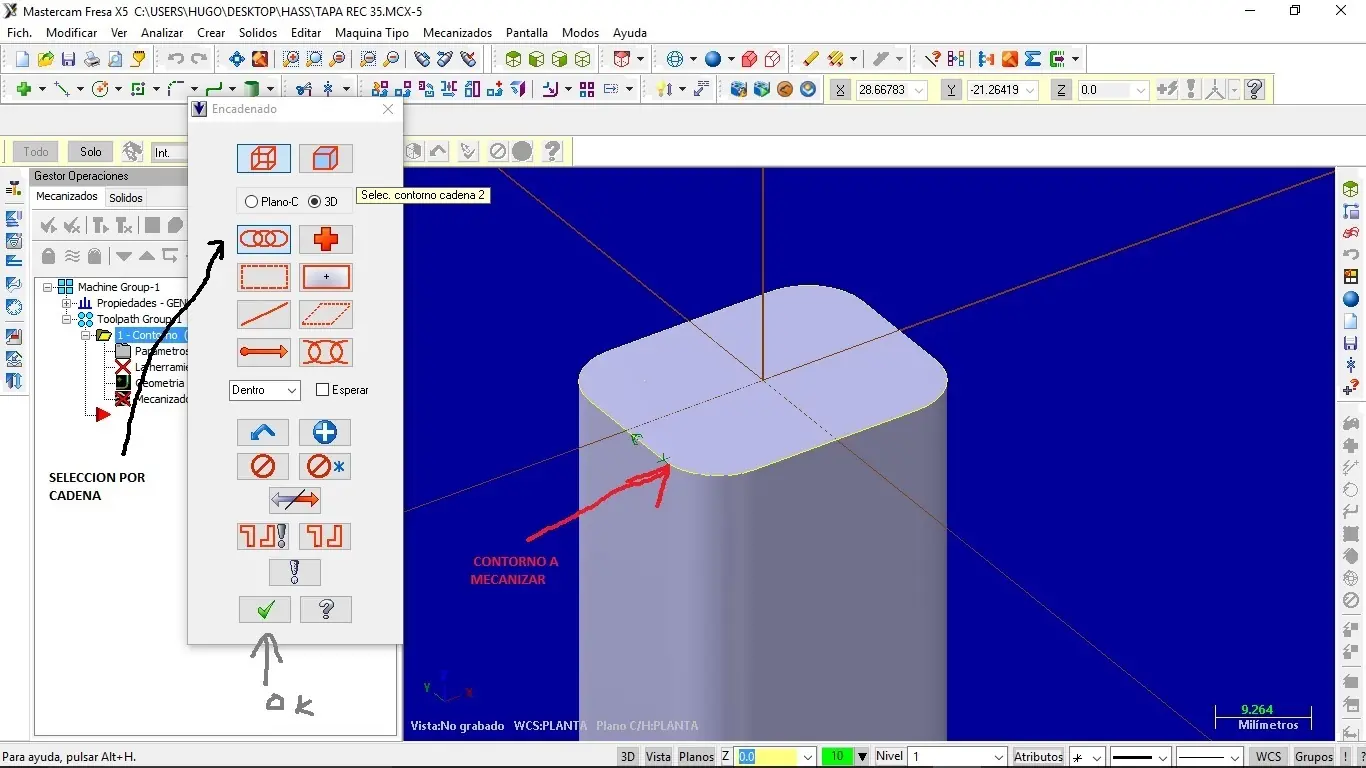Select the Area selection button
The width and height of the screenshot is (1366, 768).
326,277
